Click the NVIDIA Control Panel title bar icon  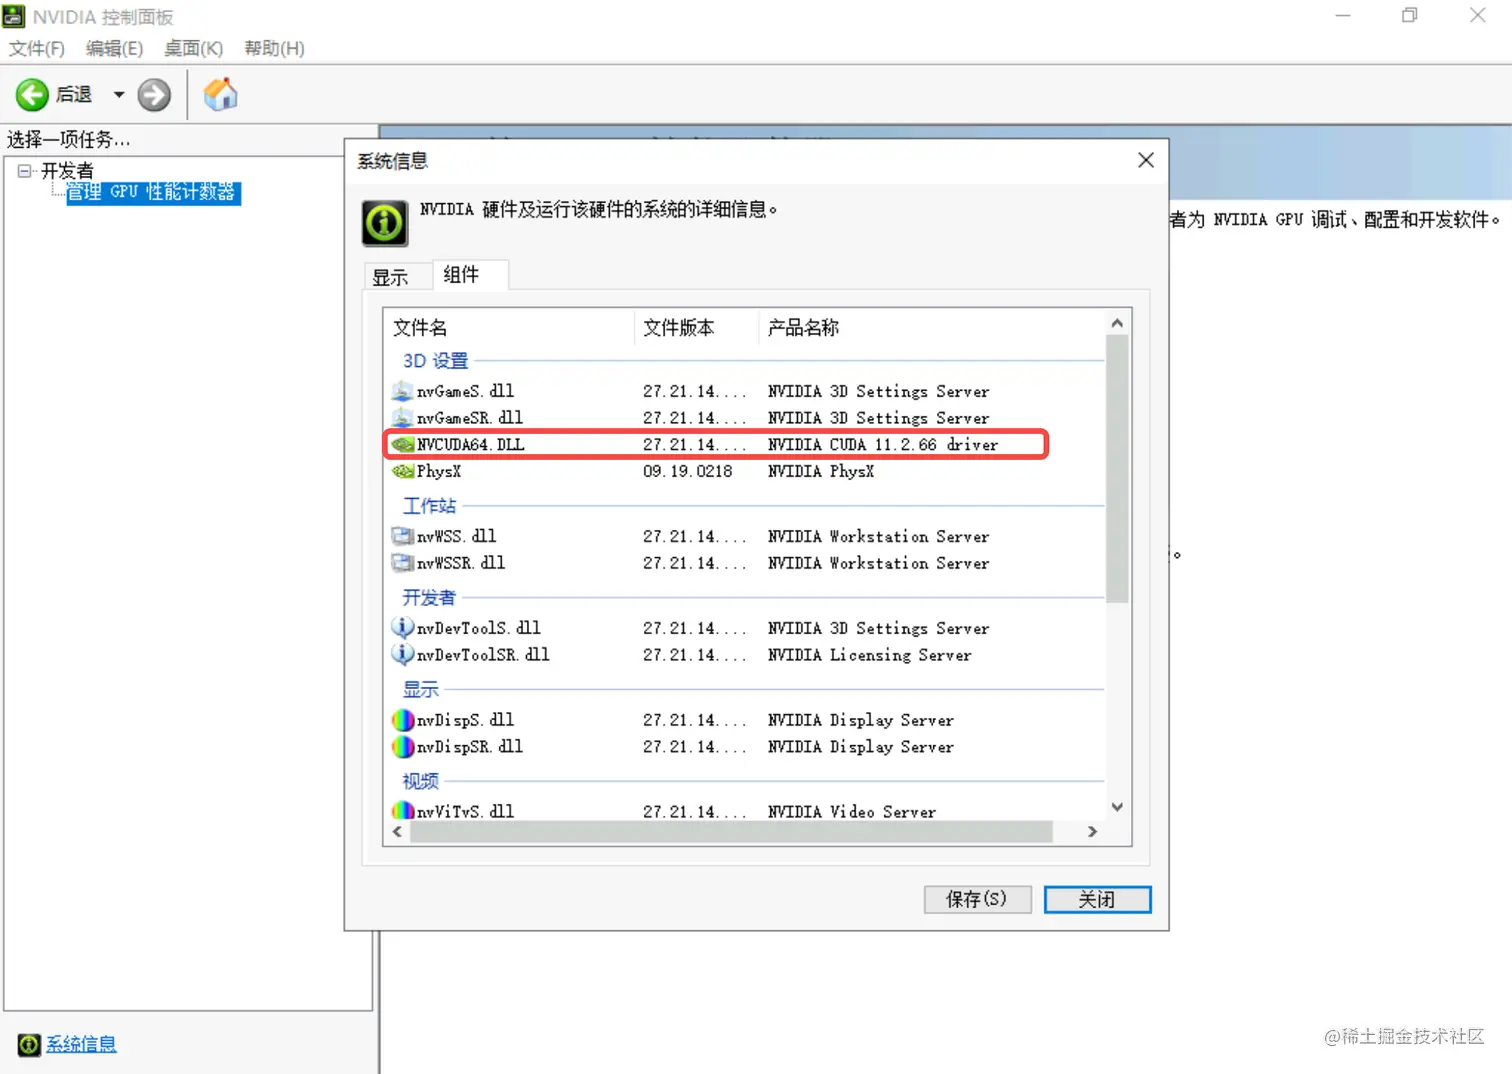[x=14, y=17]
